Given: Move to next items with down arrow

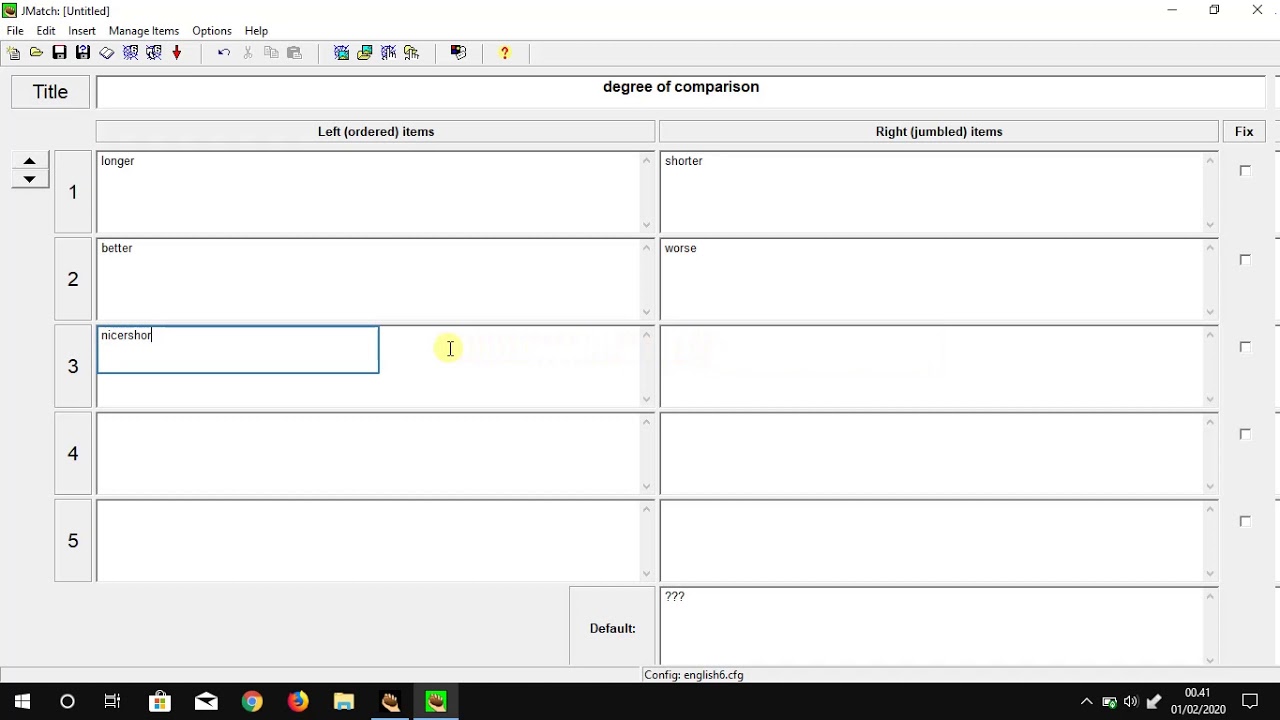Looking at the screenshot, I should click(30, 179).
